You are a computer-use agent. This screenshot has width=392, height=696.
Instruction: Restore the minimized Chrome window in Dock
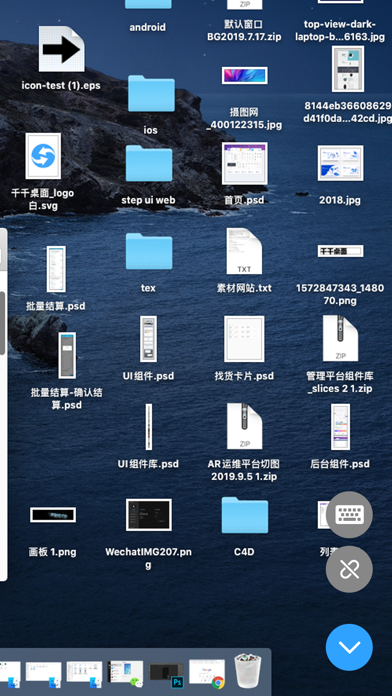pos(207,674)
